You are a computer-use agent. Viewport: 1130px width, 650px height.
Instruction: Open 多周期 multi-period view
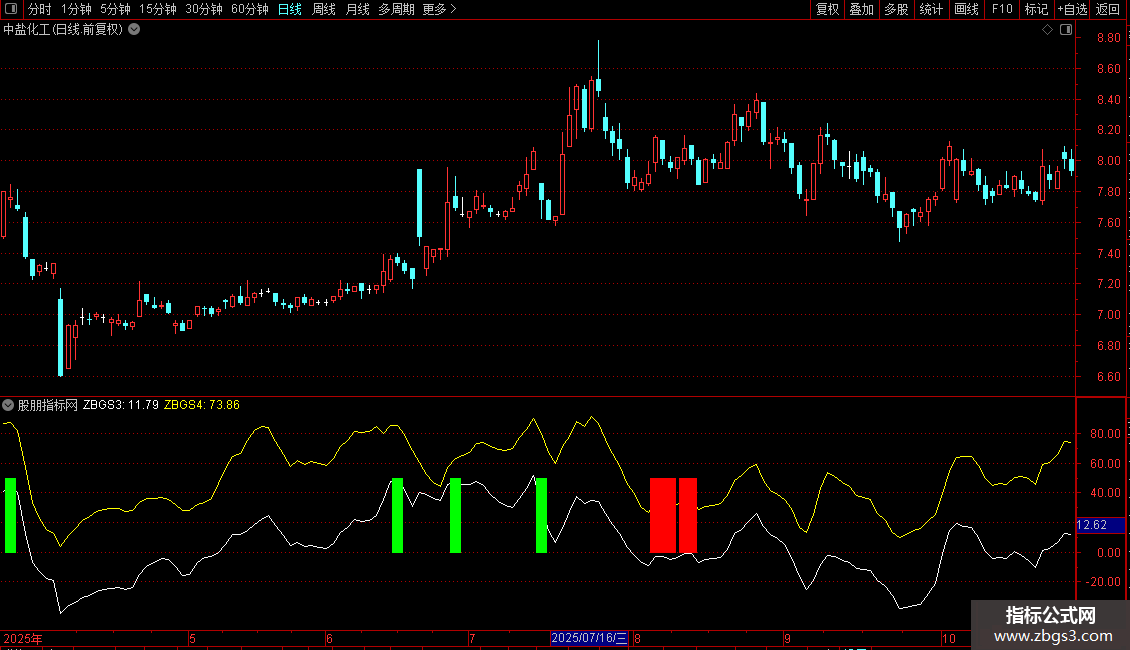(x=396, y=9)
